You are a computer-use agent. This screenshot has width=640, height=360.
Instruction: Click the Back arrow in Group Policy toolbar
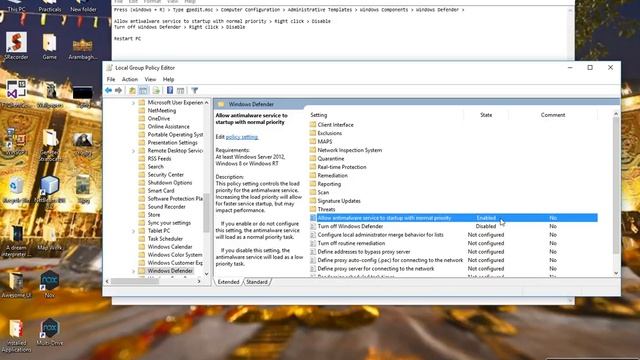[x=108, y=90]
